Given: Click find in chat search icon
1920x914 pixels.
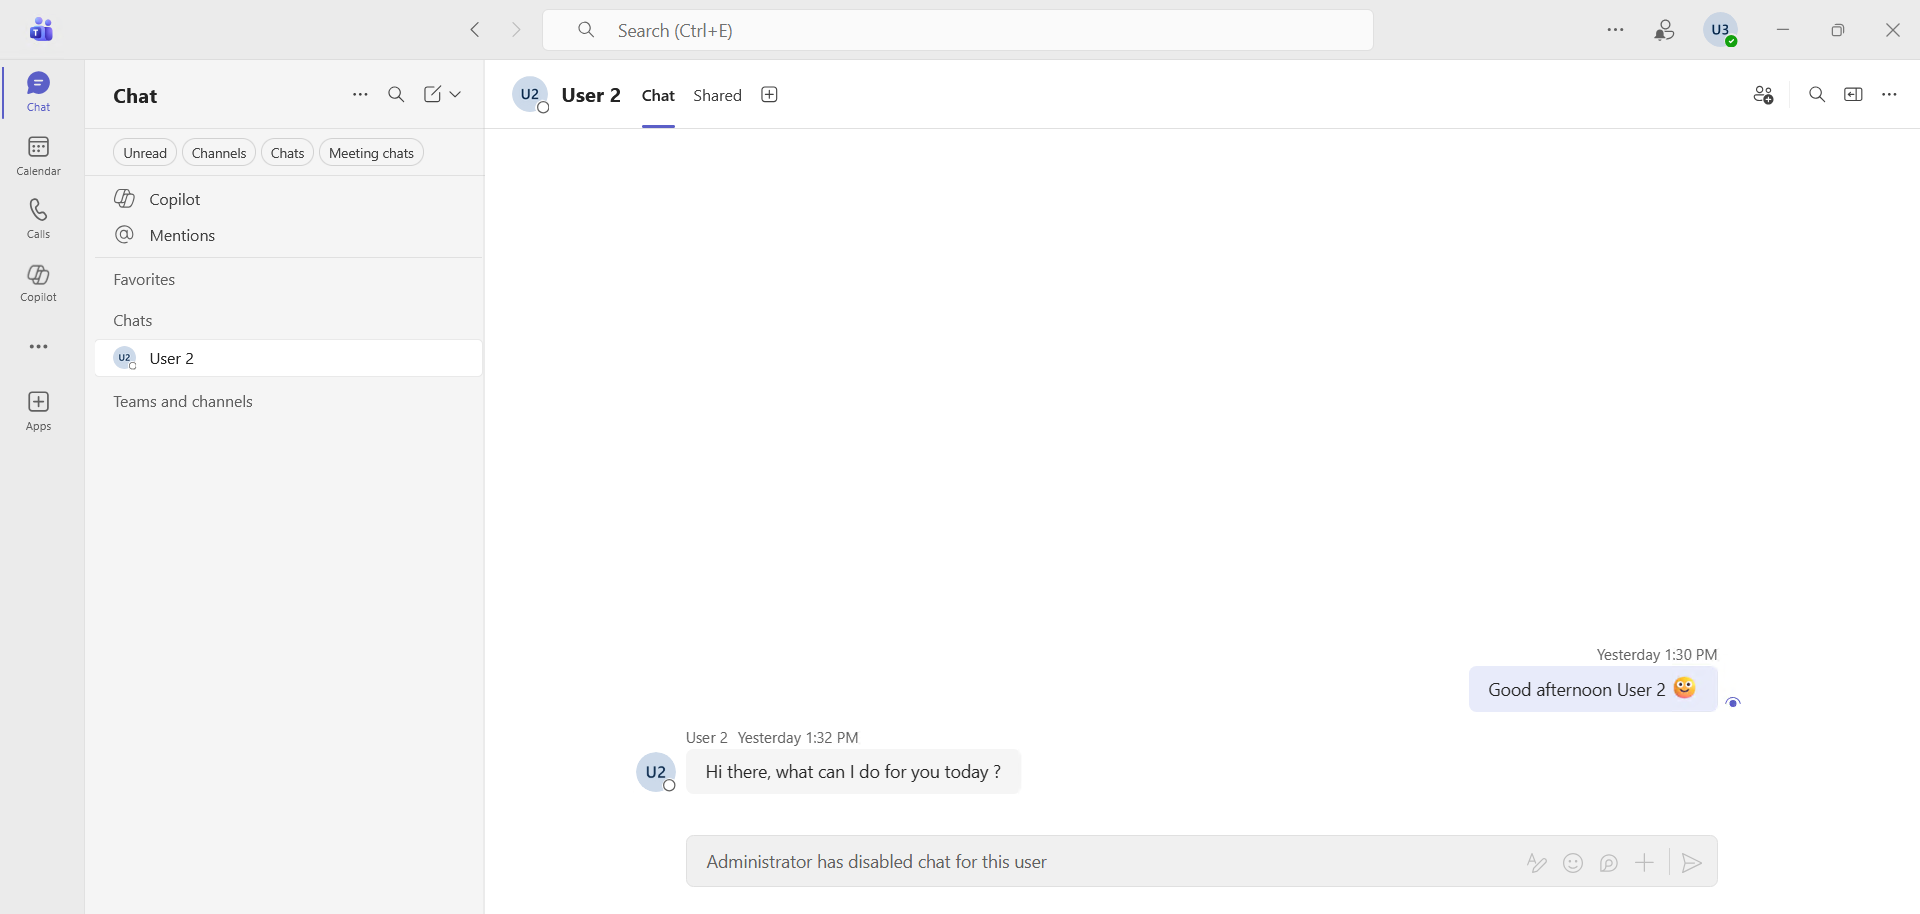Looking at the screenshot, I should click(1817, 95).
